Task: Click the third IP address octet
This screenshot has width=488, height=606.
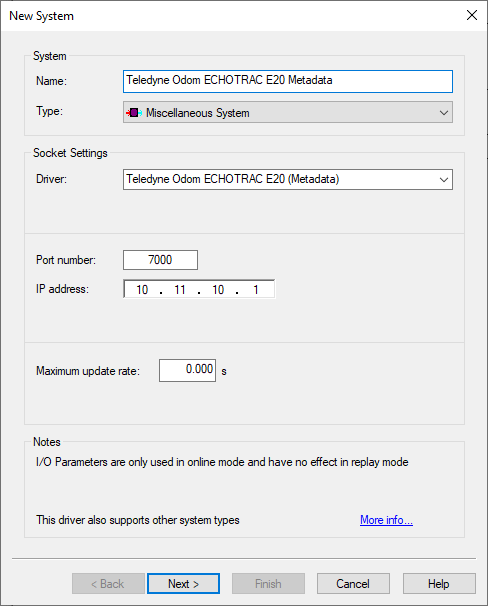Action: [218, 289]
